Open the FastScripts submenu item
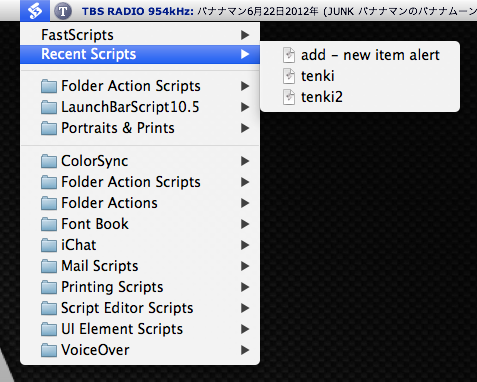The width and height of the screenshot is (477, 382). [x=140, y=35]
